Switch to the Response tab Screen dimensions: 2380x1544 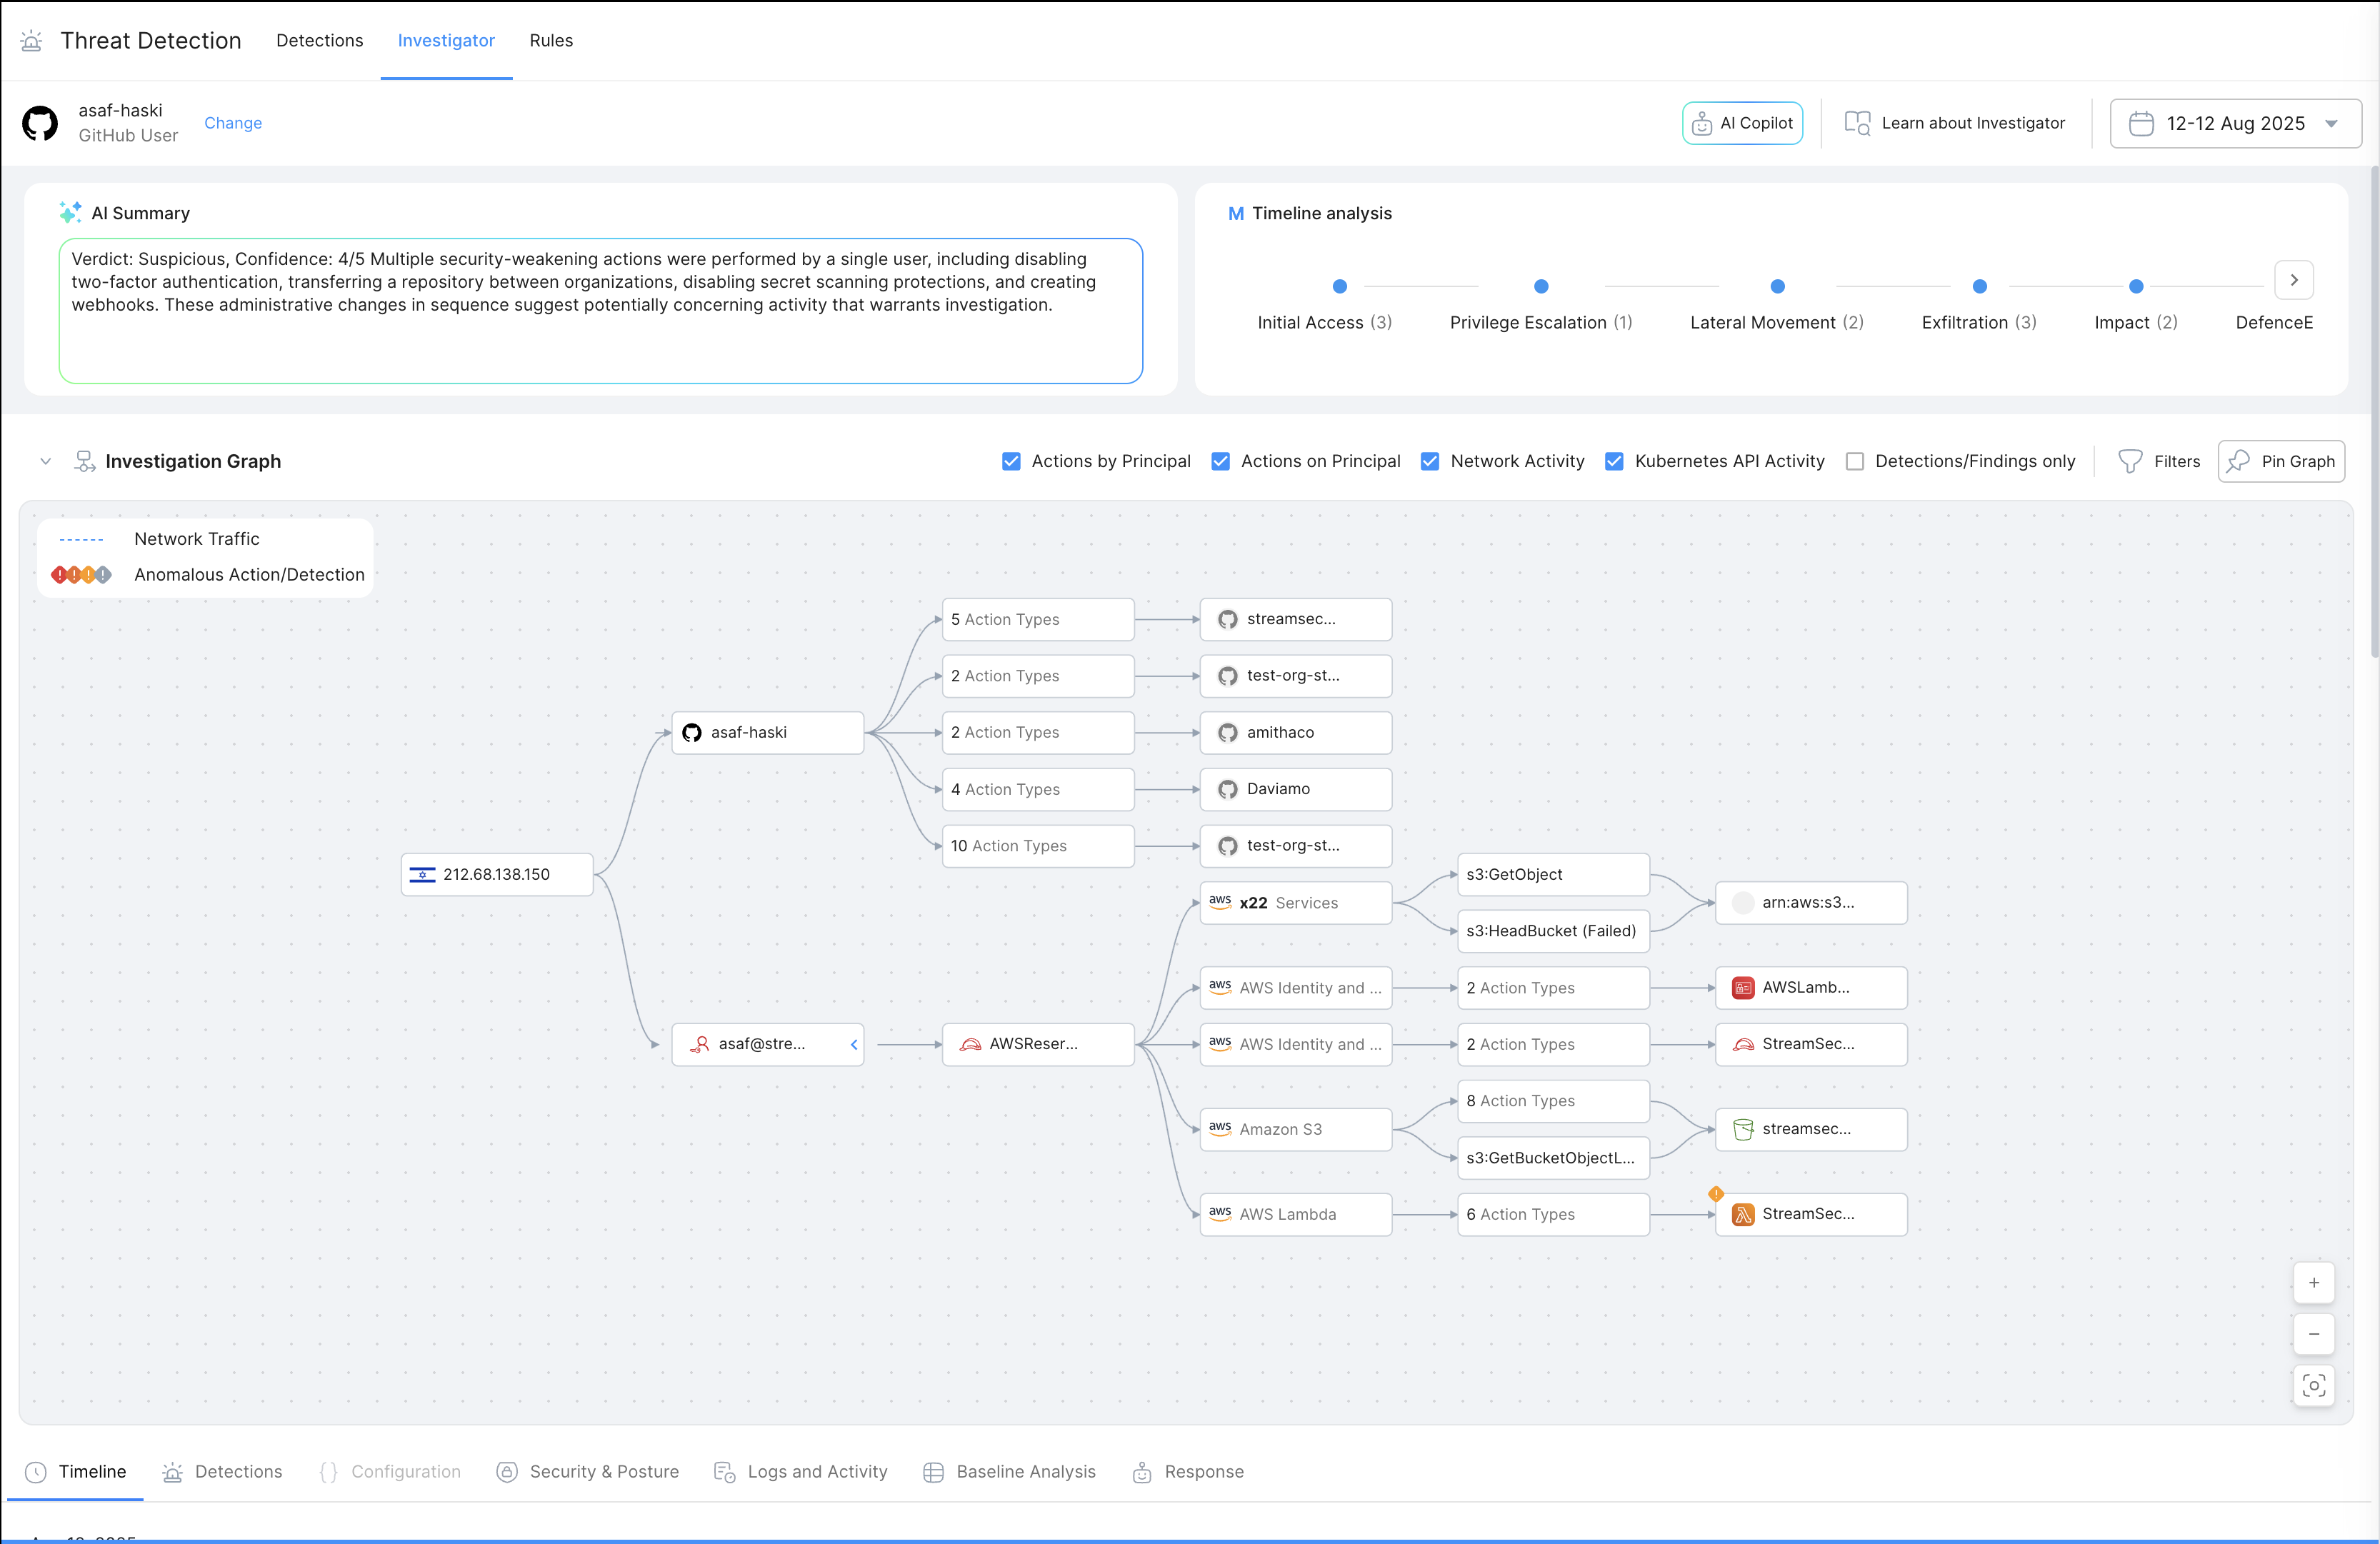(1188, 1472)
